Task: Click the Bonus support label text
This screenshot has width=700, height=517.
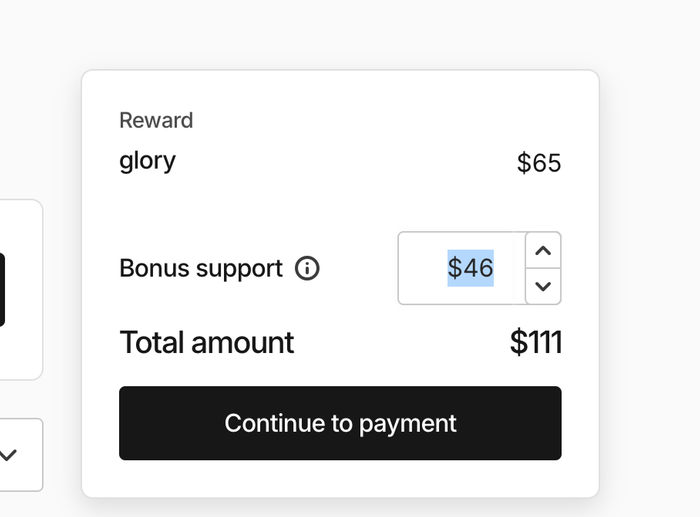Action: 201,268
